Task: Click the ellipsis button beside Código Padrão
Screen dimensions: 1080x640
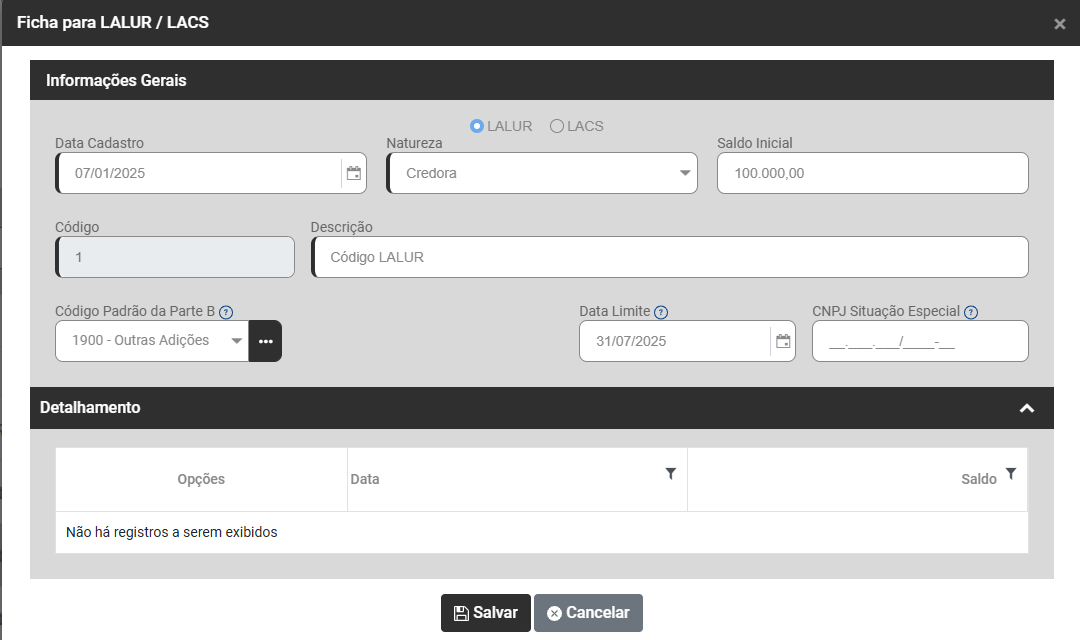Action: [x=265, y=341]
